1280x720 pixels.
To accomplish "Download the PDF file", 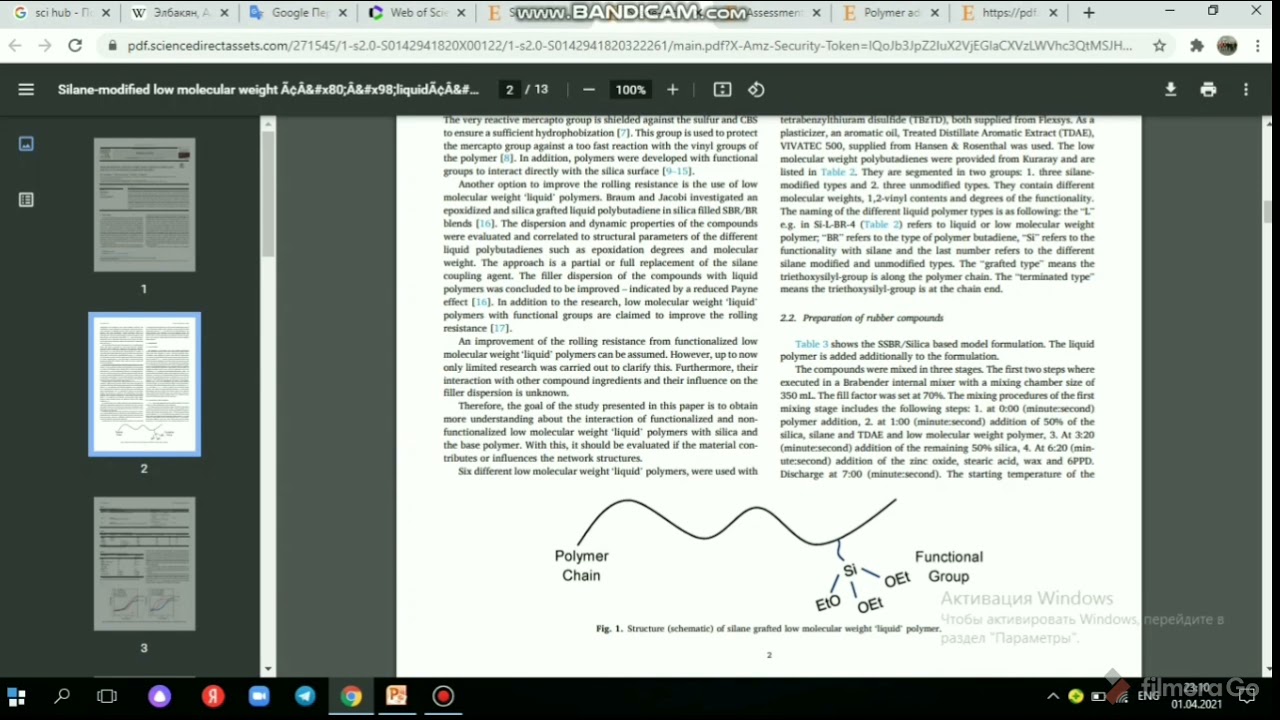I will pyautogui.click(x=1170, y=89).
